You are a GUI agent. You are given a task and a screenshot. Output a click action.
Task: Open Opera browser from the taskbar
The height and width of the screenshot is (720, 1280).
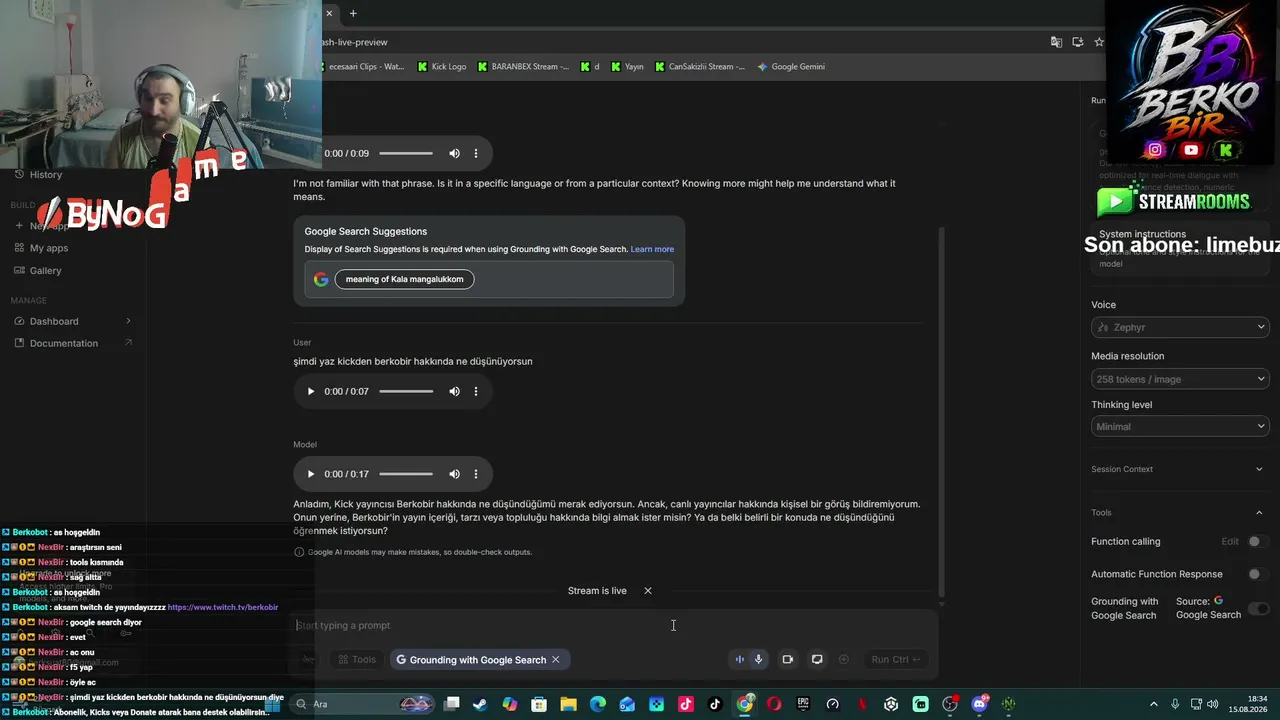[x=774, y=704]
